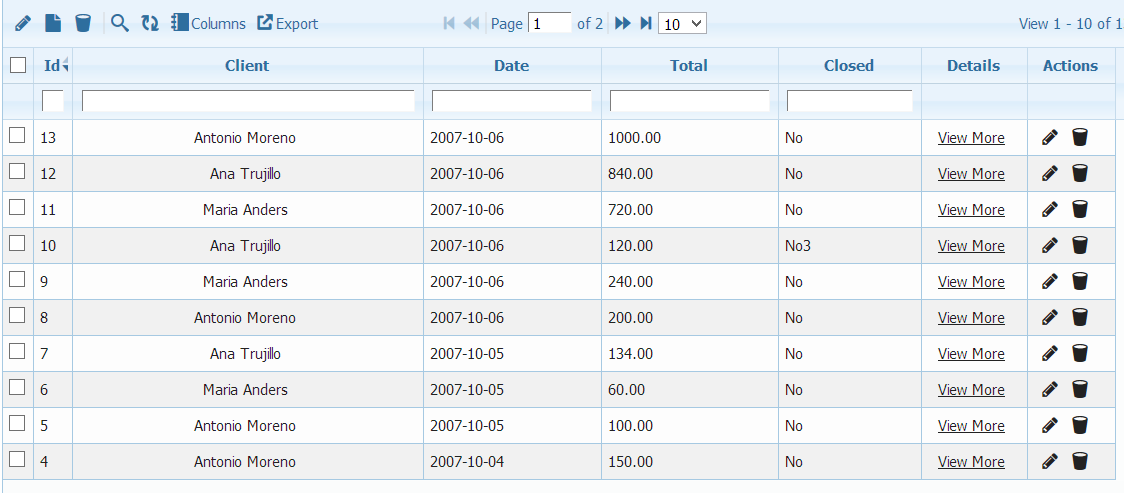Click the Client filter input field
The width and height of the screenshot is (1124, 493).
[248, 101]
